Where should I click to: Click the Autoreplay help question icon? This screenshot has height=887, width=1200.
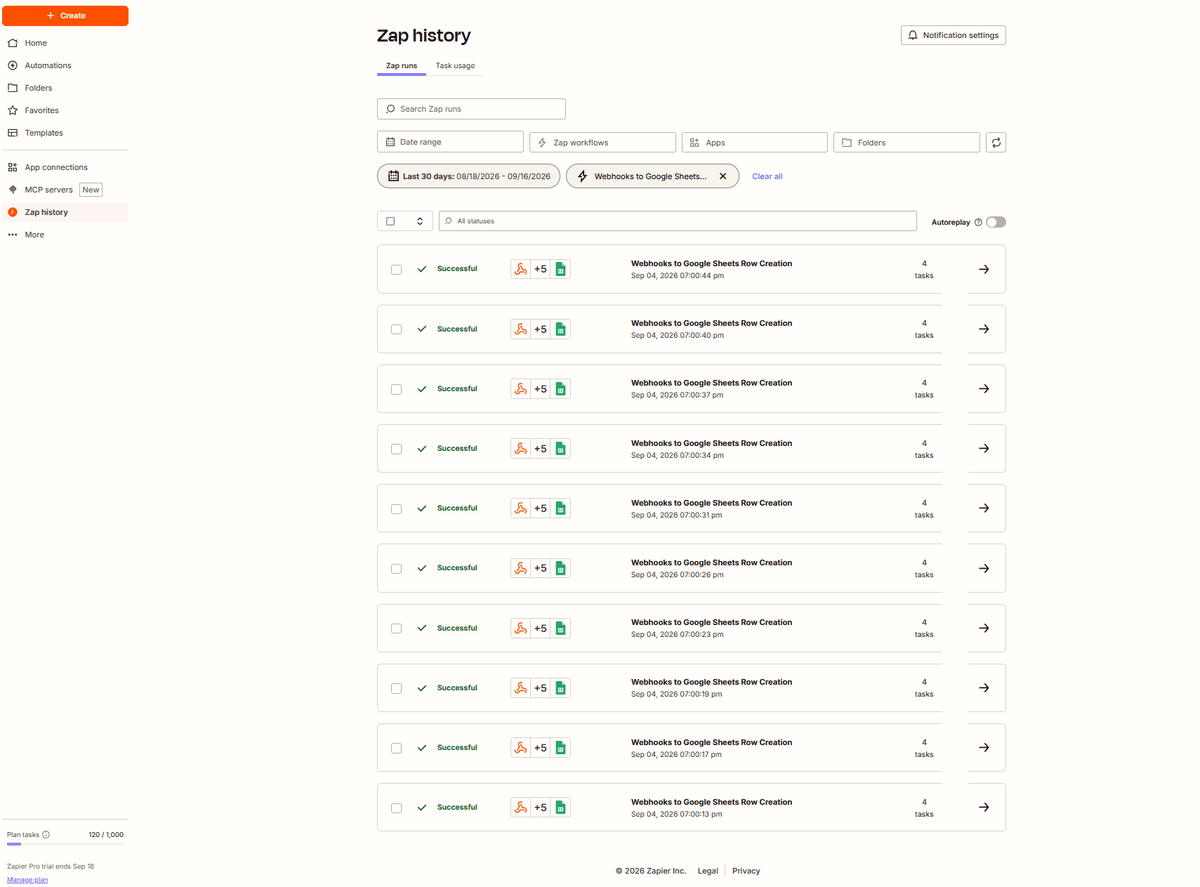(978, 222)
